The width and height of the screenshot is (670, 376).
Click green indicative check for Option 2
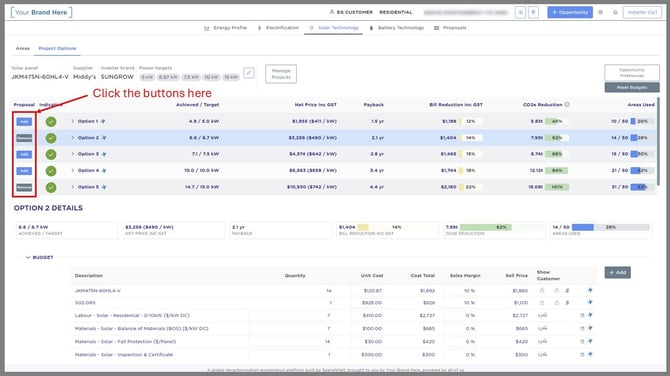click(x=51, y=138)
